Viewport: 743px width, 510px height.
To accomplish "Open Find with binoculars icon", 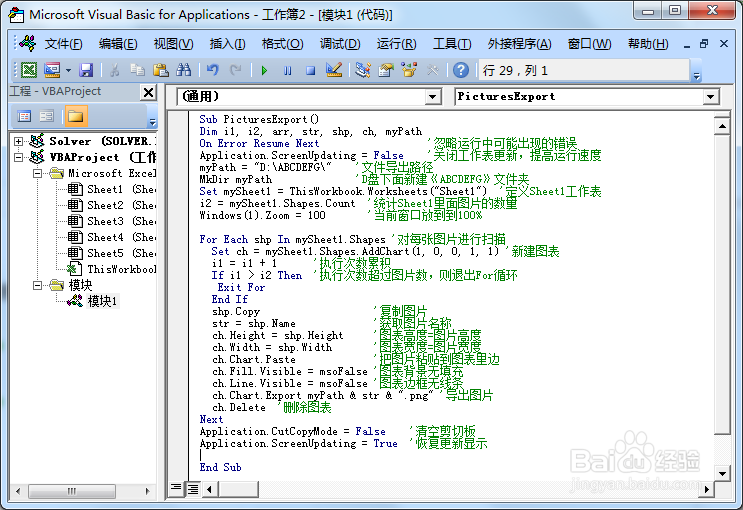I will (183, 71).
